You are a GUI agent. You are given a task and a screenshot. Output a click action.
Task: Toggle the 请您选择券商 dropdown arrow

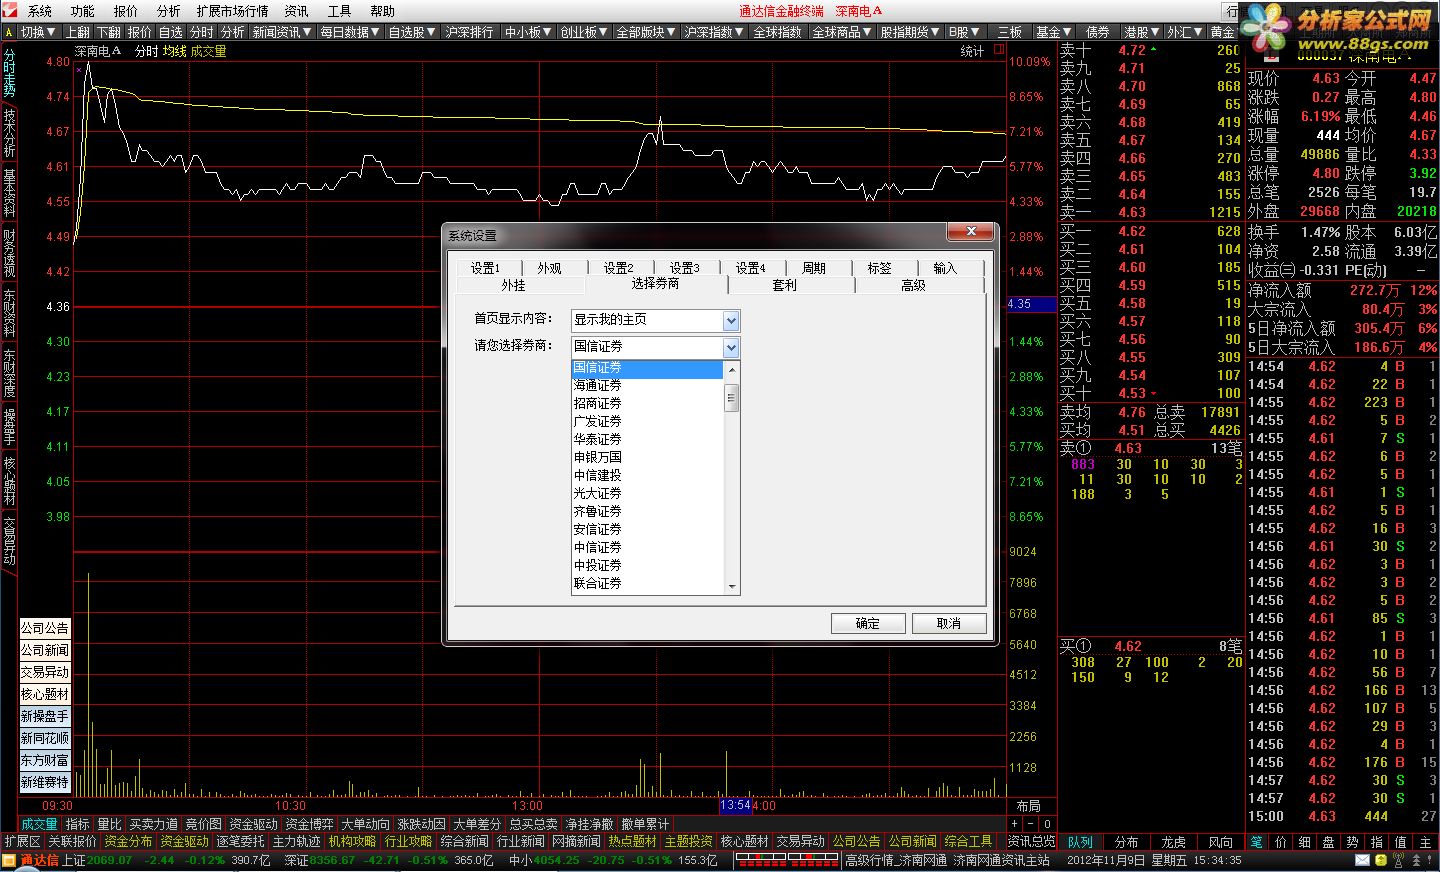[731, 347]
